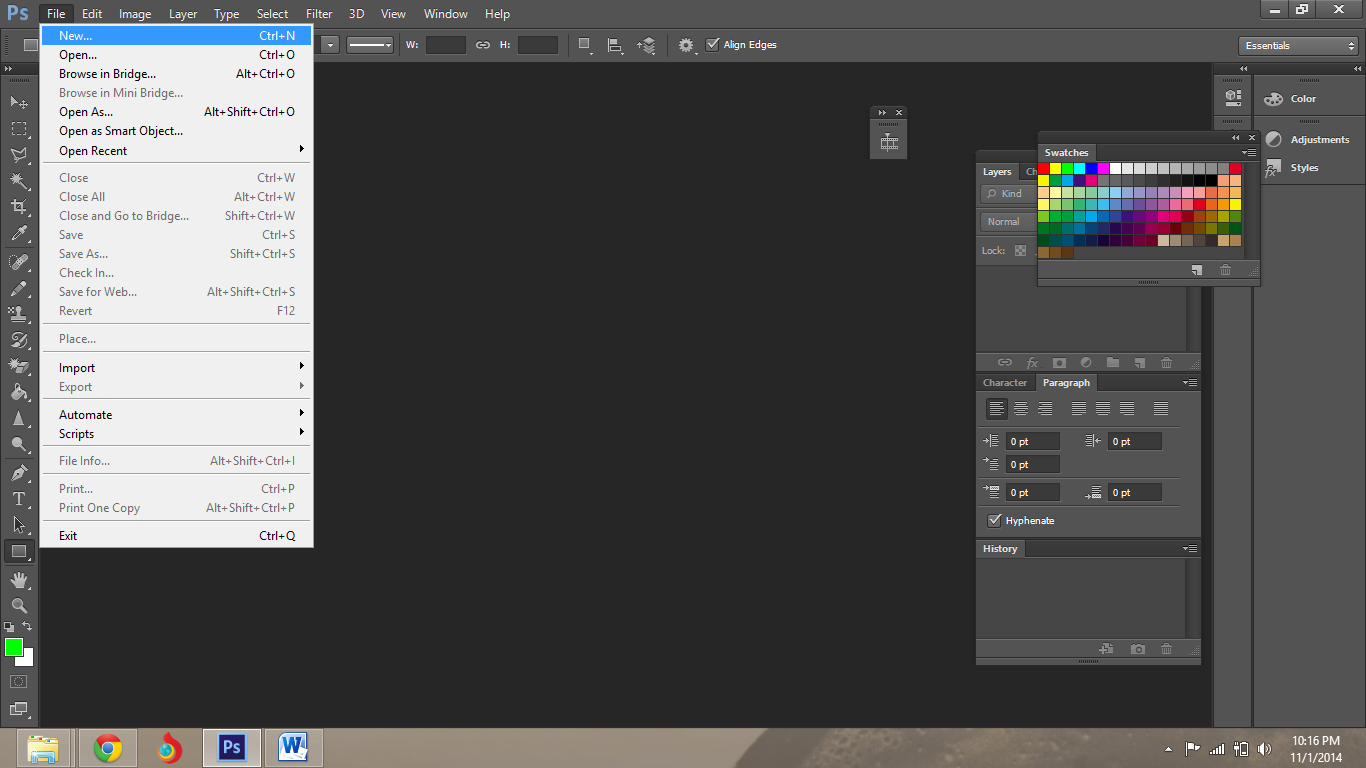Choose Open... from the File menu
1366x768 pixels.
coord(177,55)
